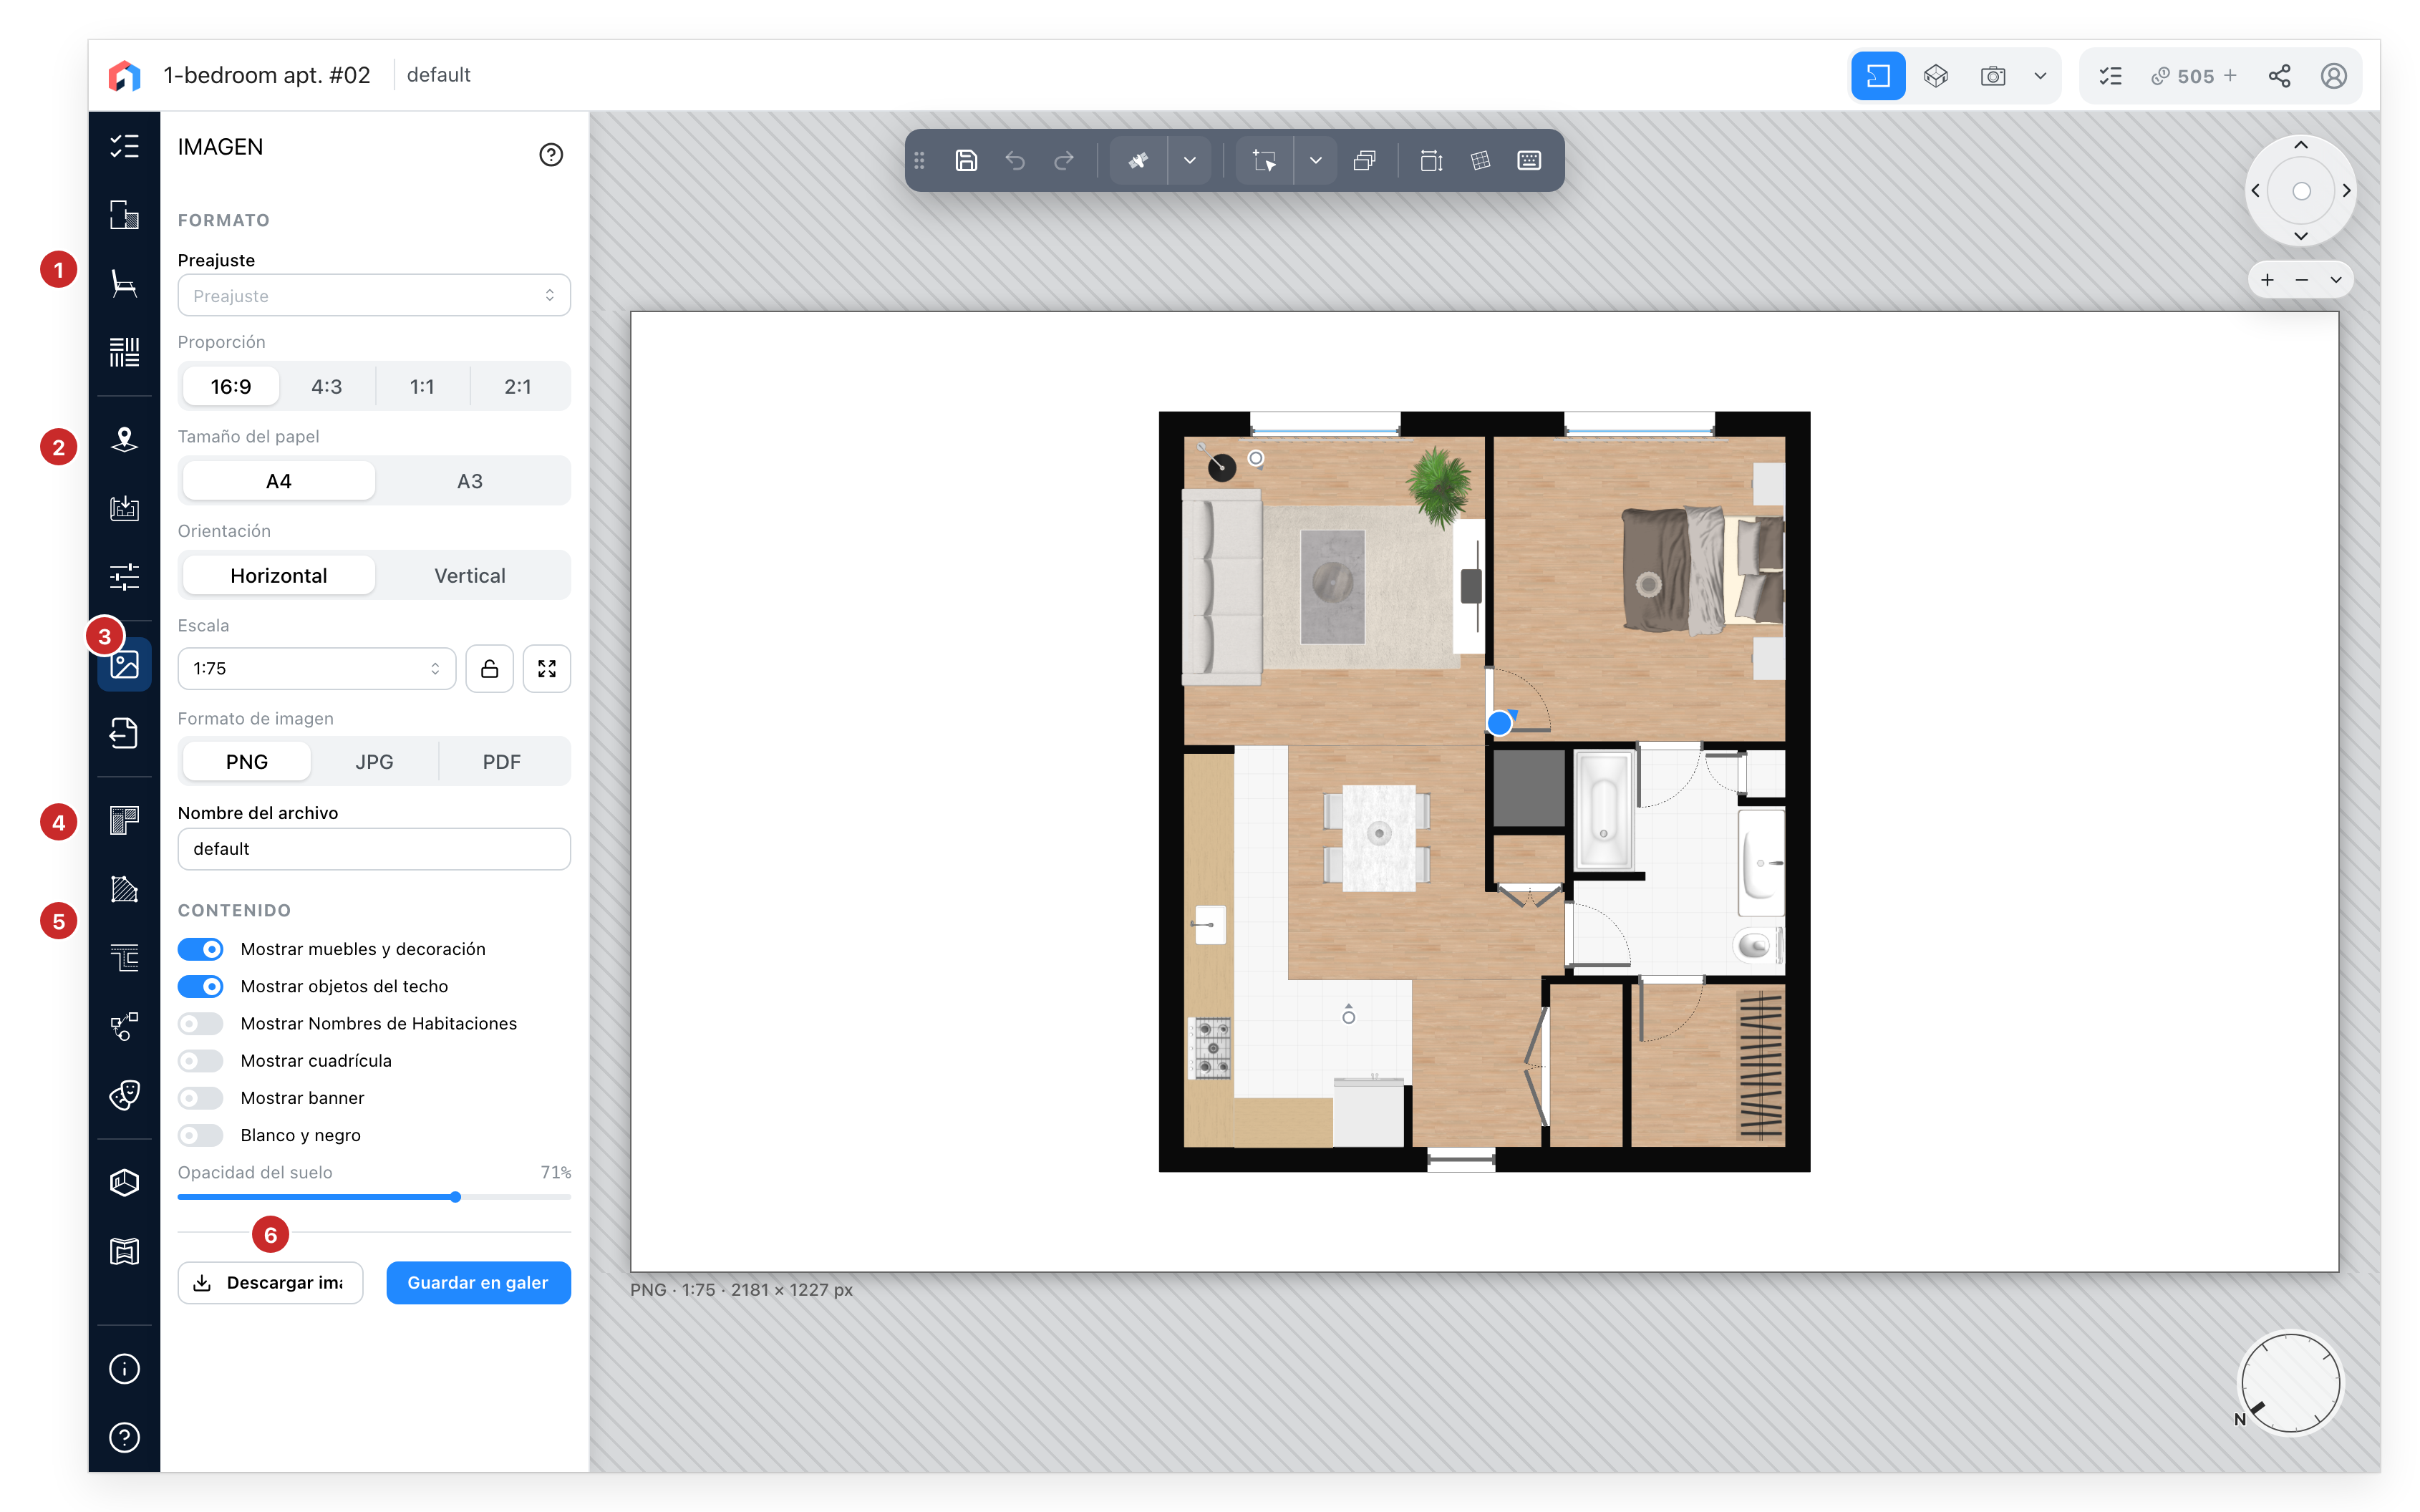Expand the Escala 1:75 dropdown
Viewport: 2420px width, 1512px height.
pos(316,669)
